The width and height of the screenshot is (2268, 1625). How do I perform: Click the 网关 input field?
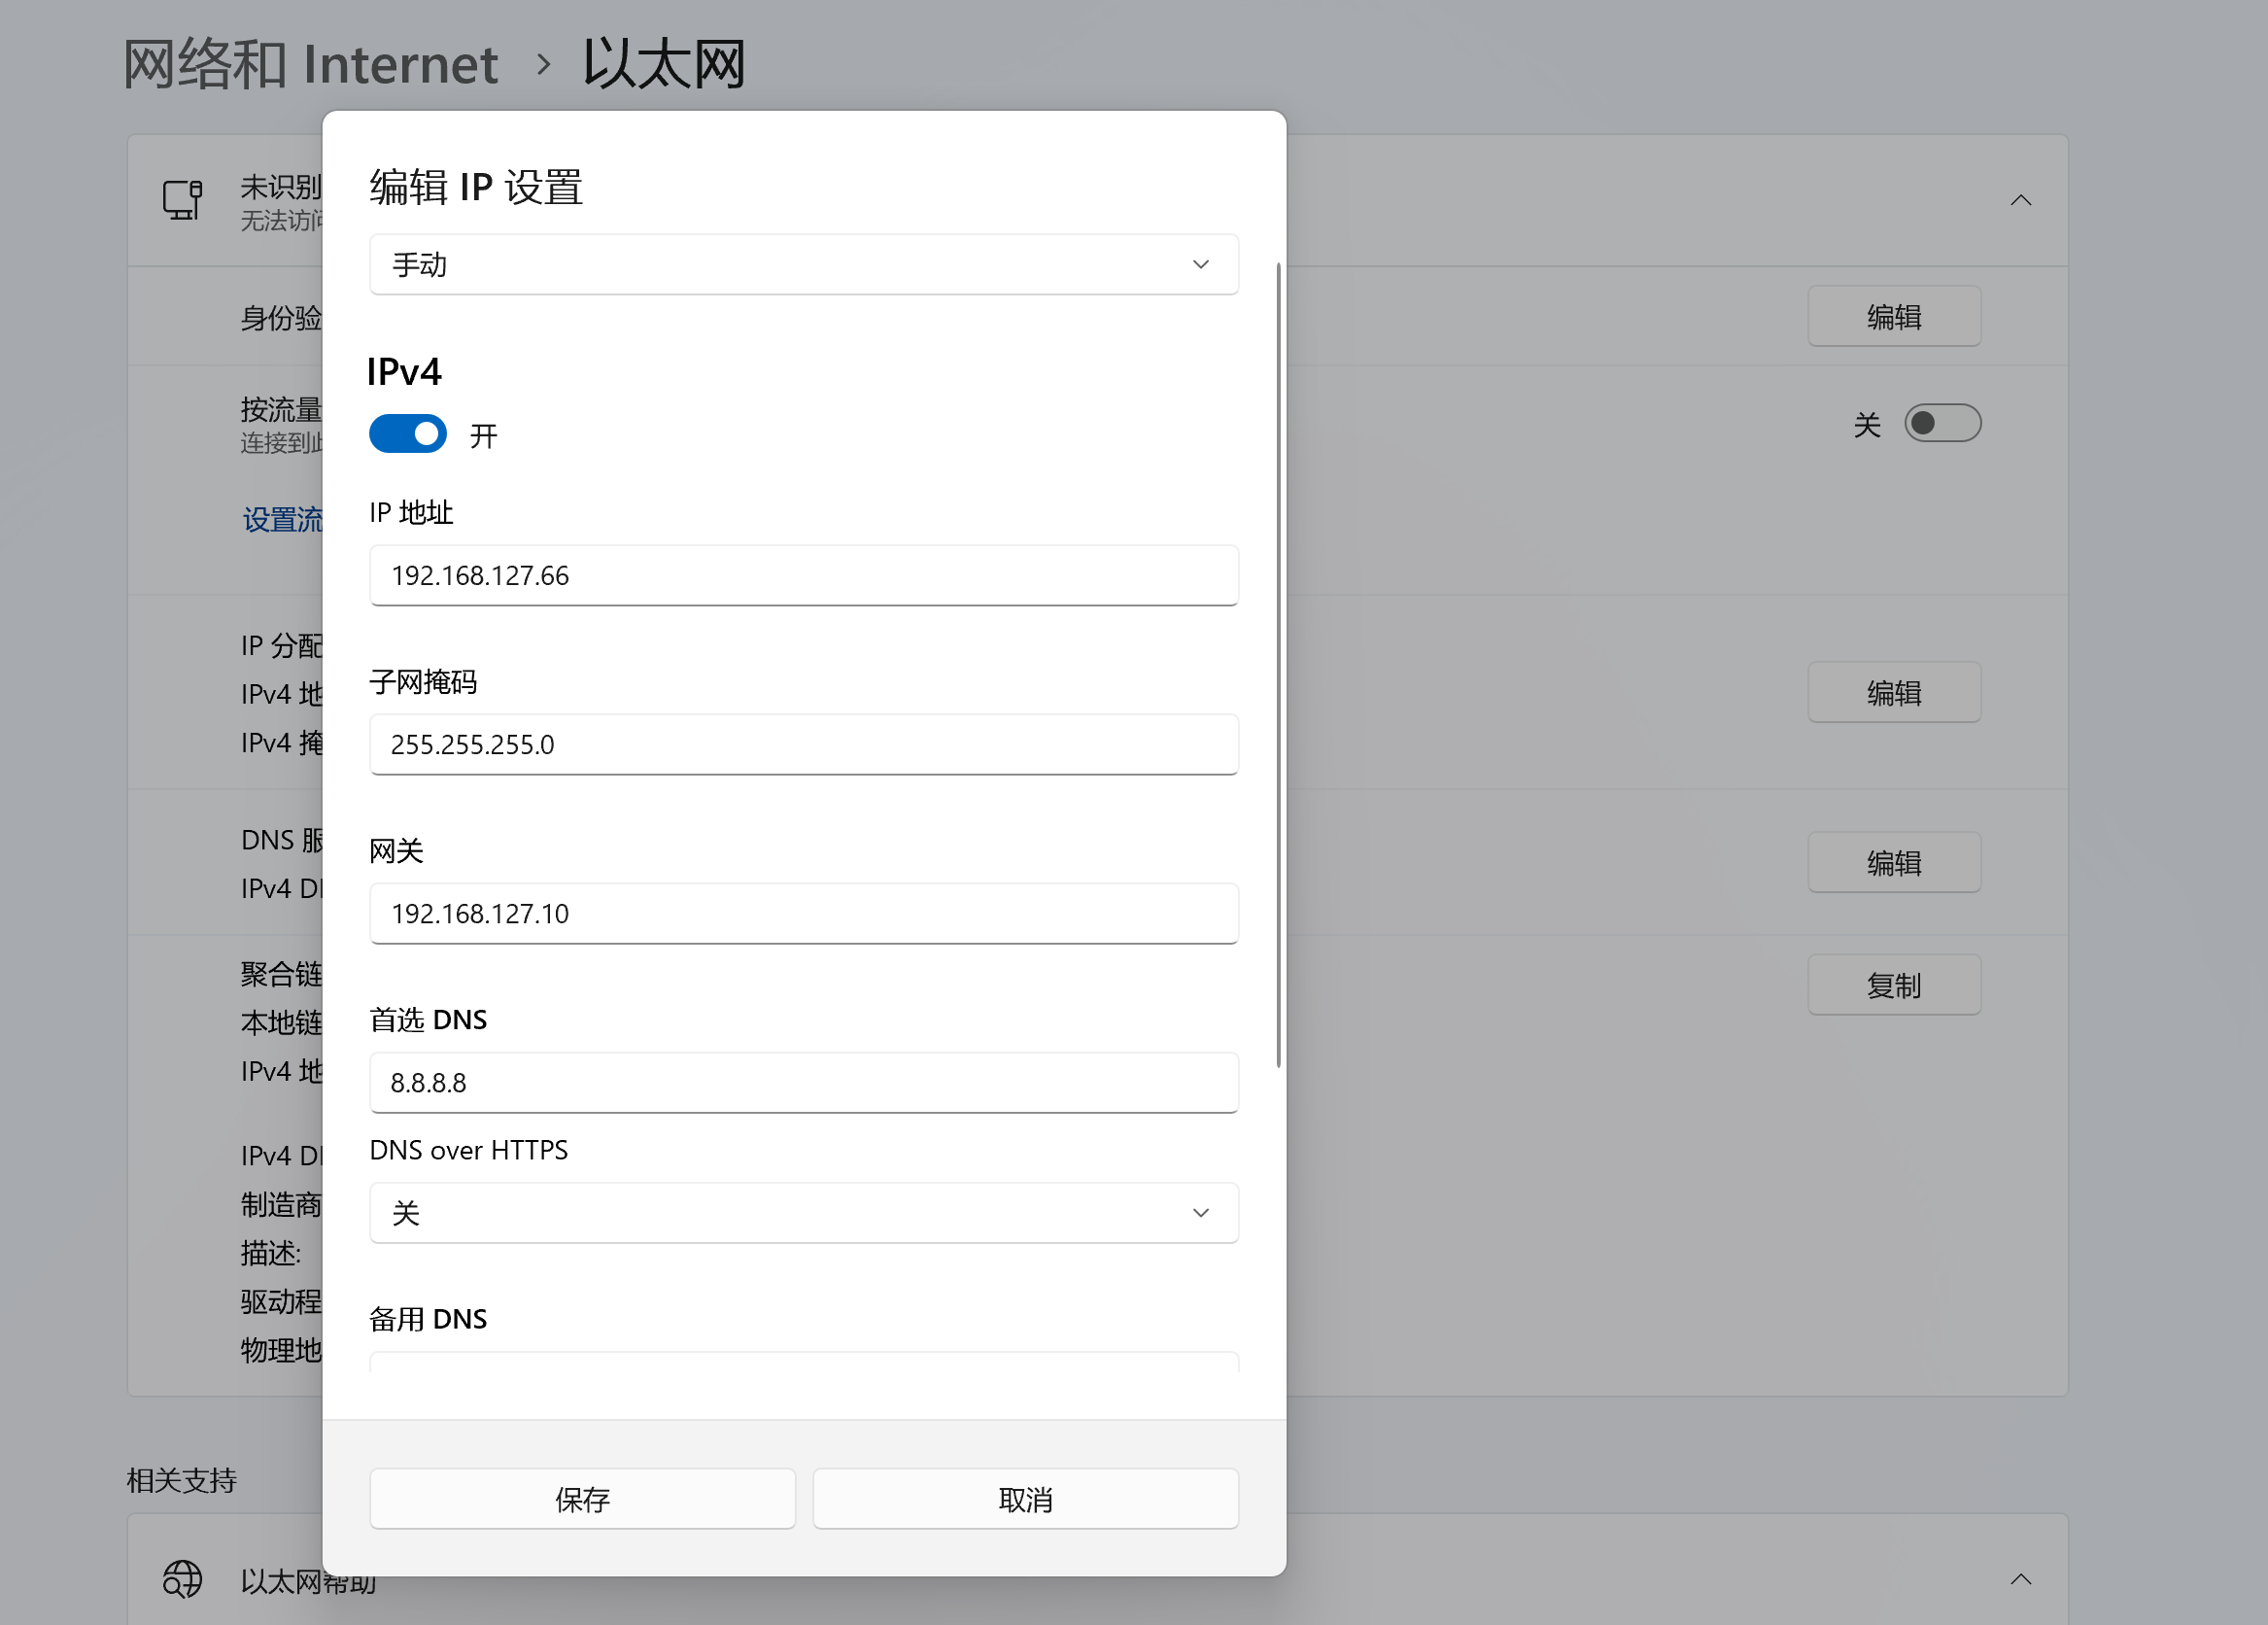coord(803,914)
